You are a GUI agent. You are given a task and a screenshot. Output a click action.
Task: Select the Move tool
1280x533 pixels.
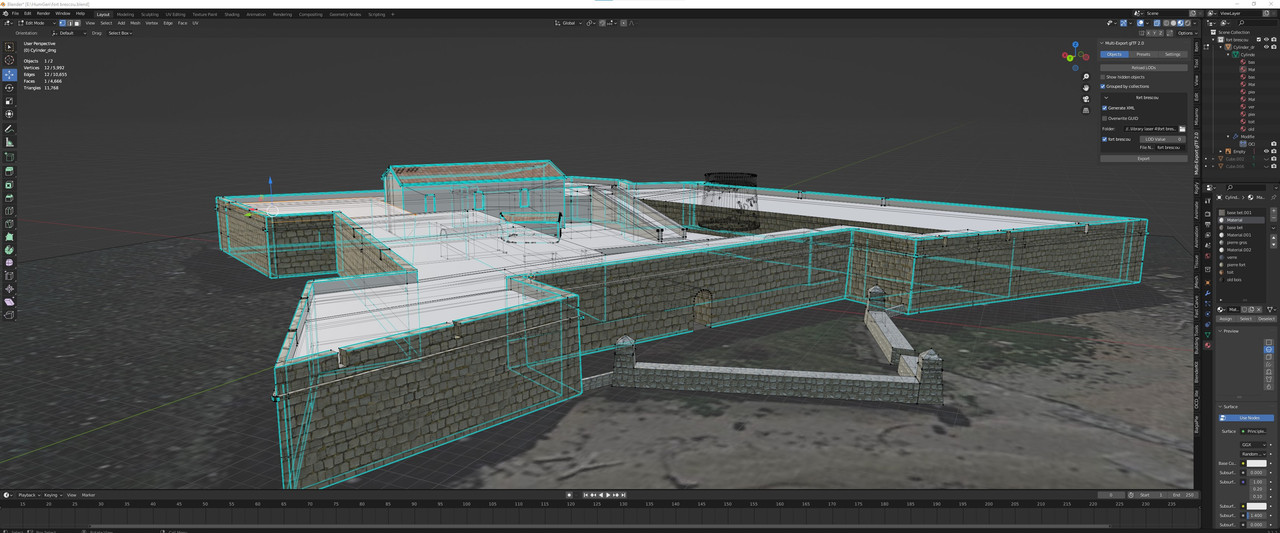[x=10, y=74]
